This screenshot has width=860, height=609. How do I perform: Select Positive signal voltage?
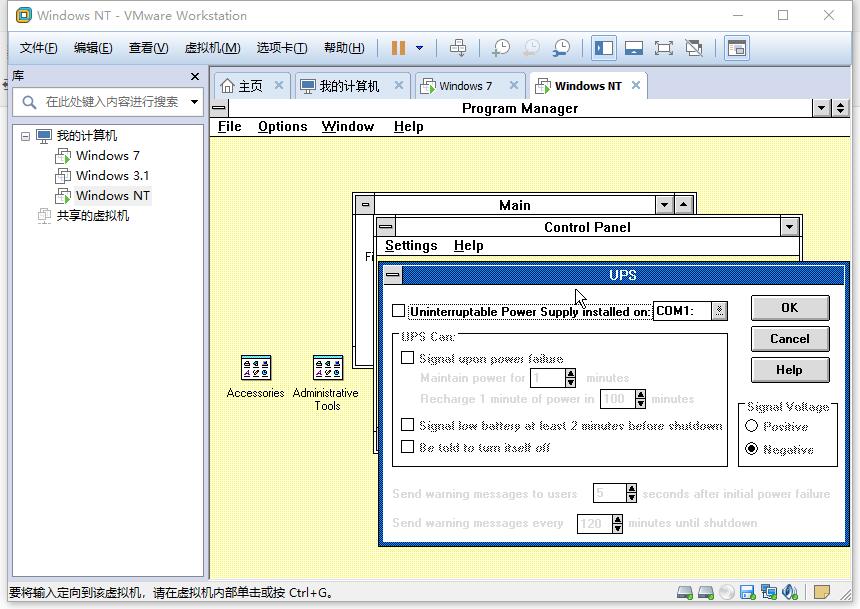751,426
